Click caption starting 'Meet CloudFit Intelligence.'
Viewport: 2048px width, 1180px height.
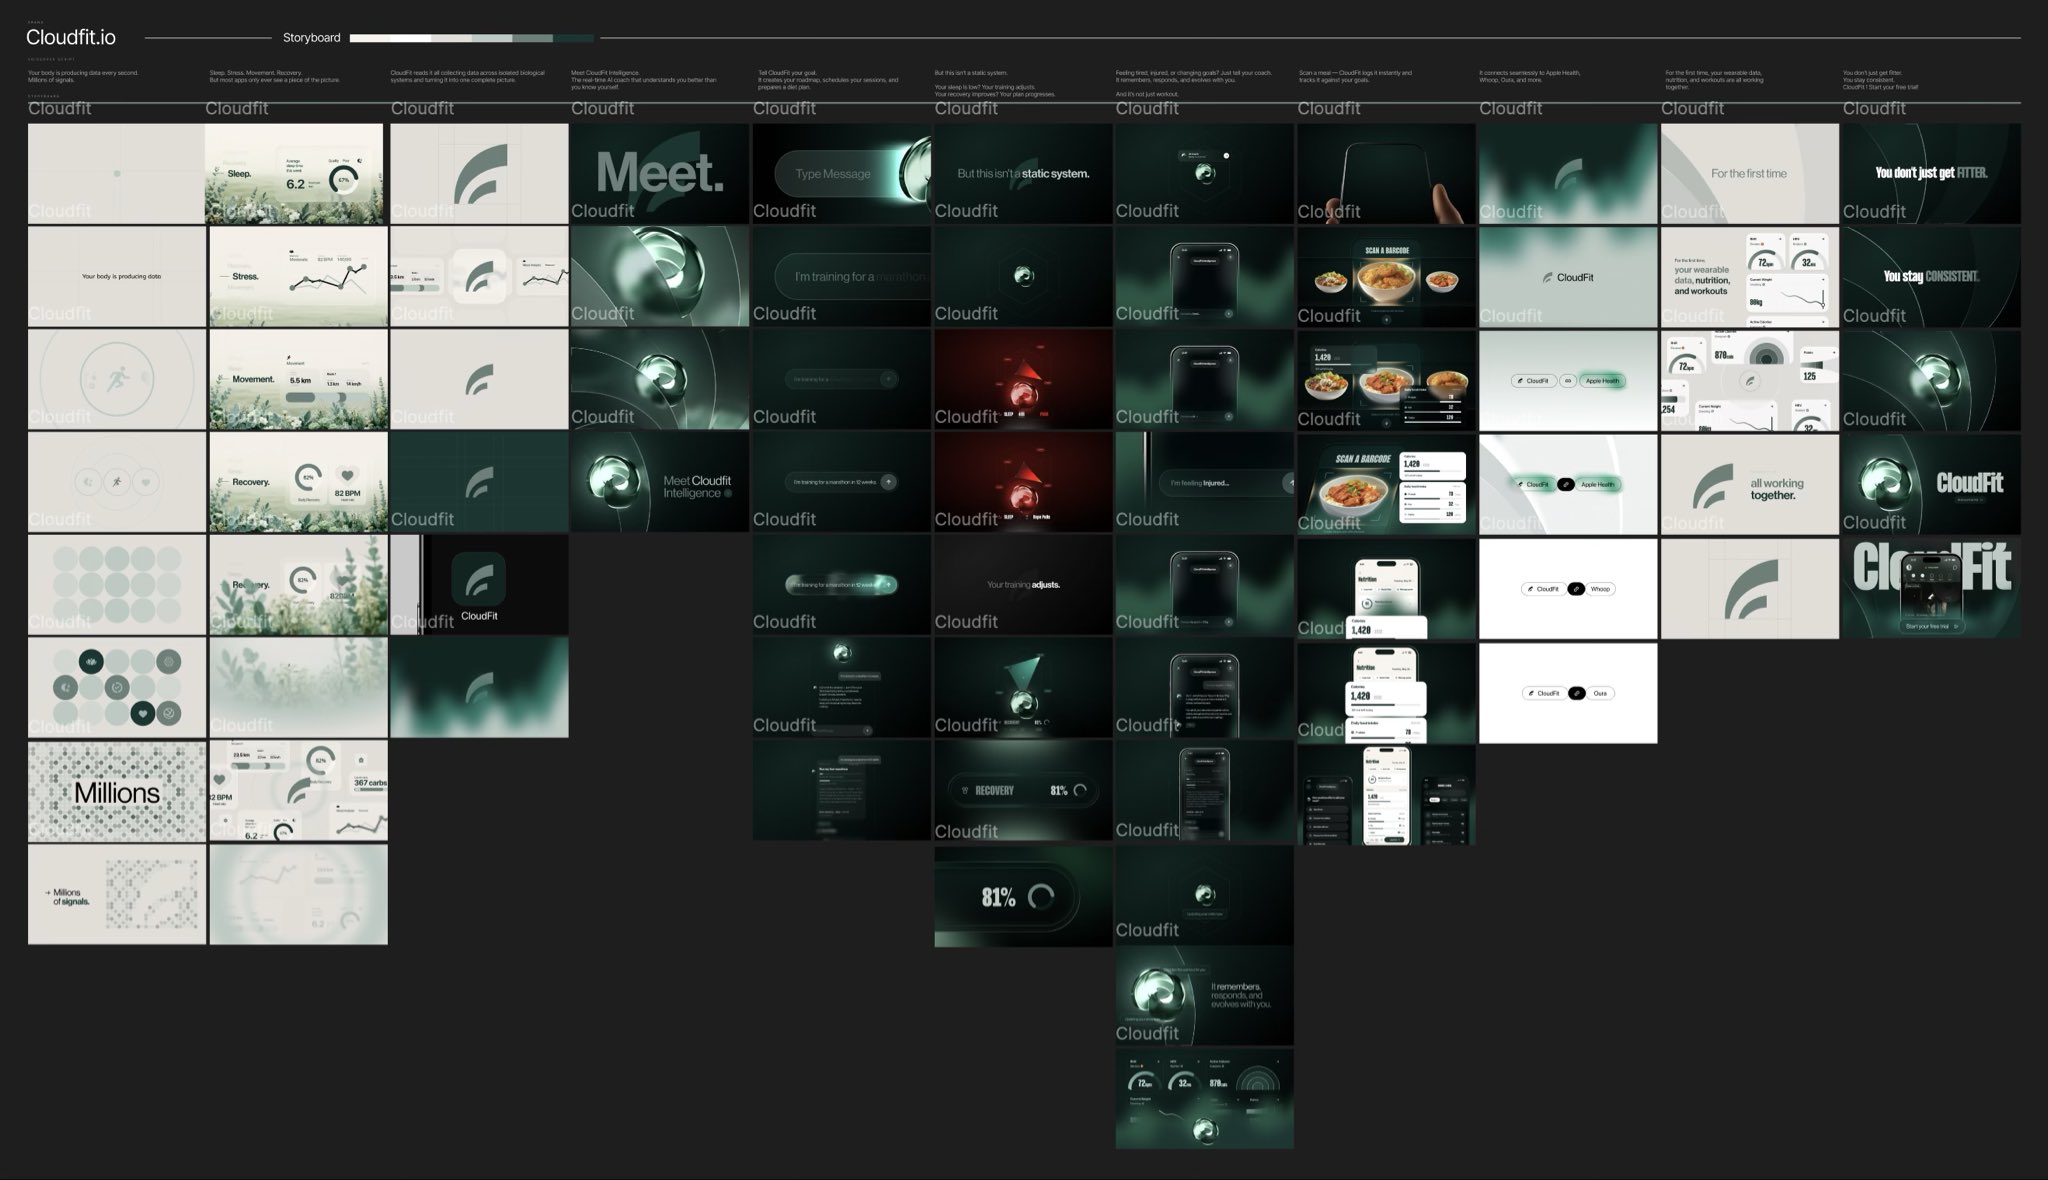(x=644, y=80)
